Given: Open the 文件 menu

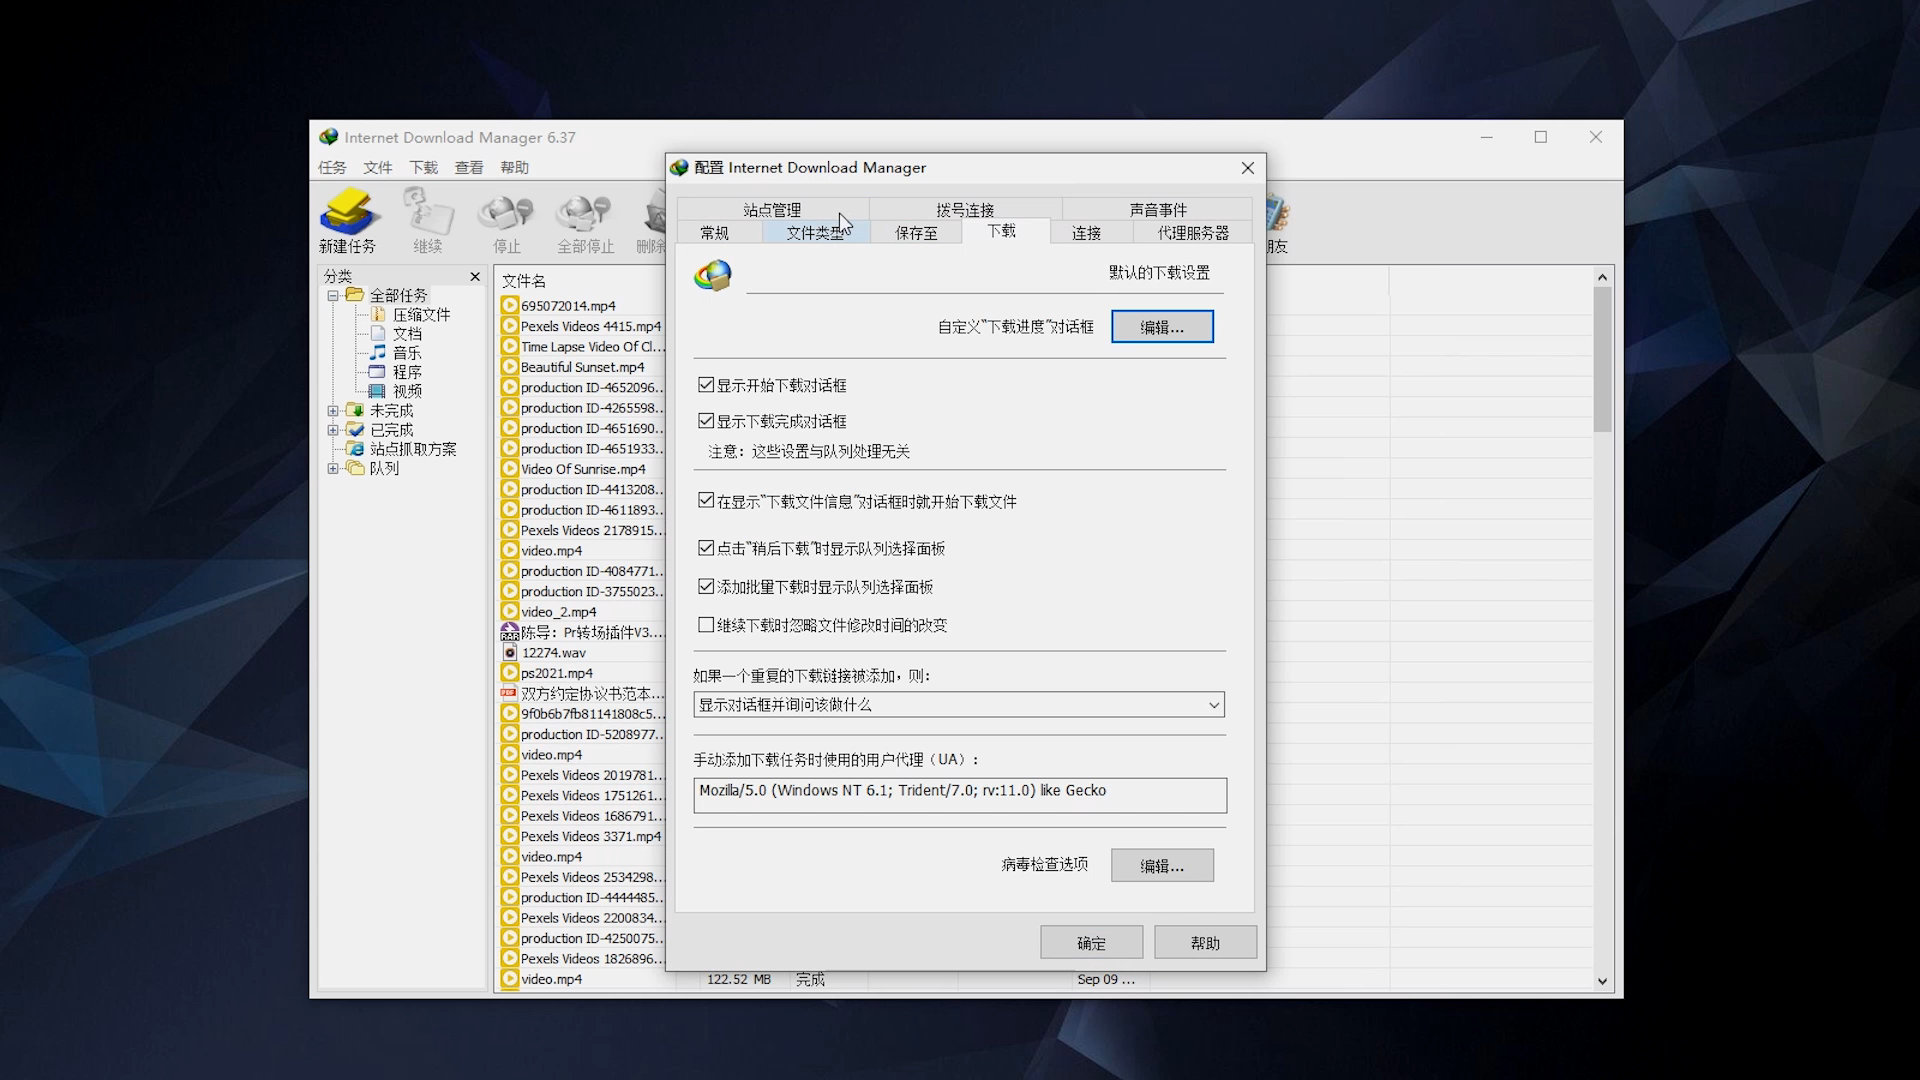Looking at the screenshot, I should coord(377,168).
